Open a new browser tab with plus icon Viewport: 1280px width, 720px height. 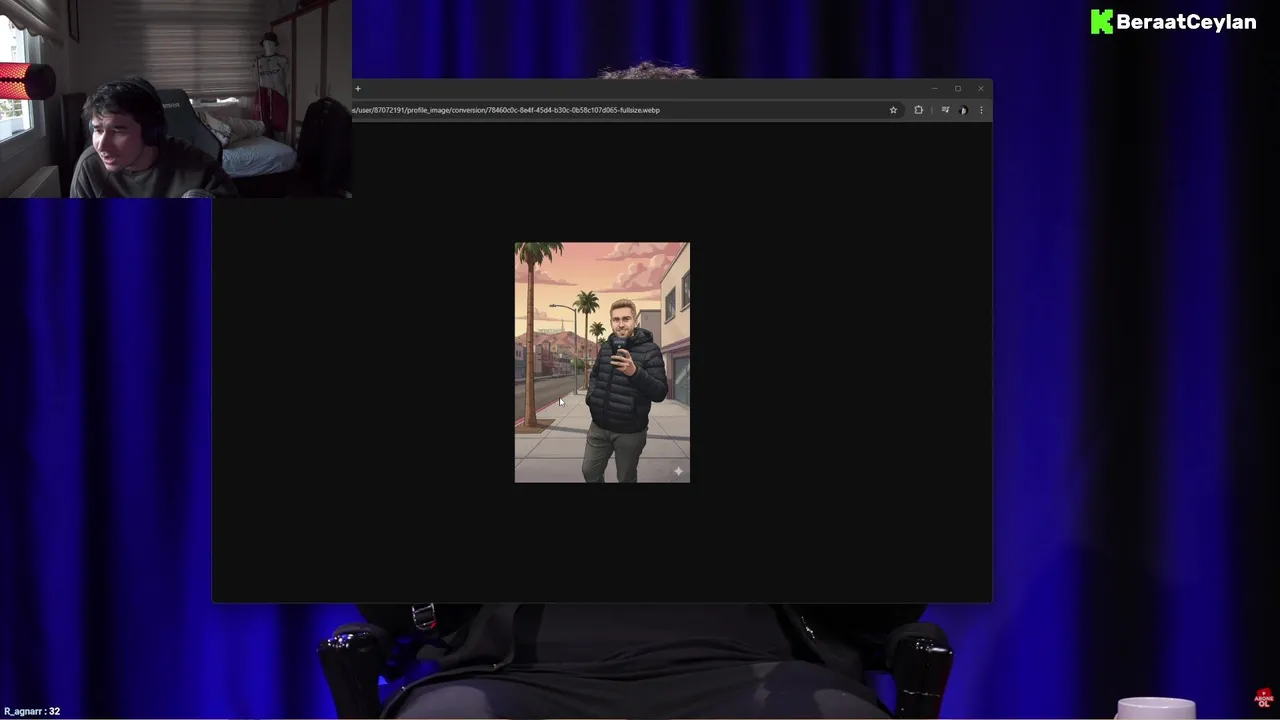(358, 89)
